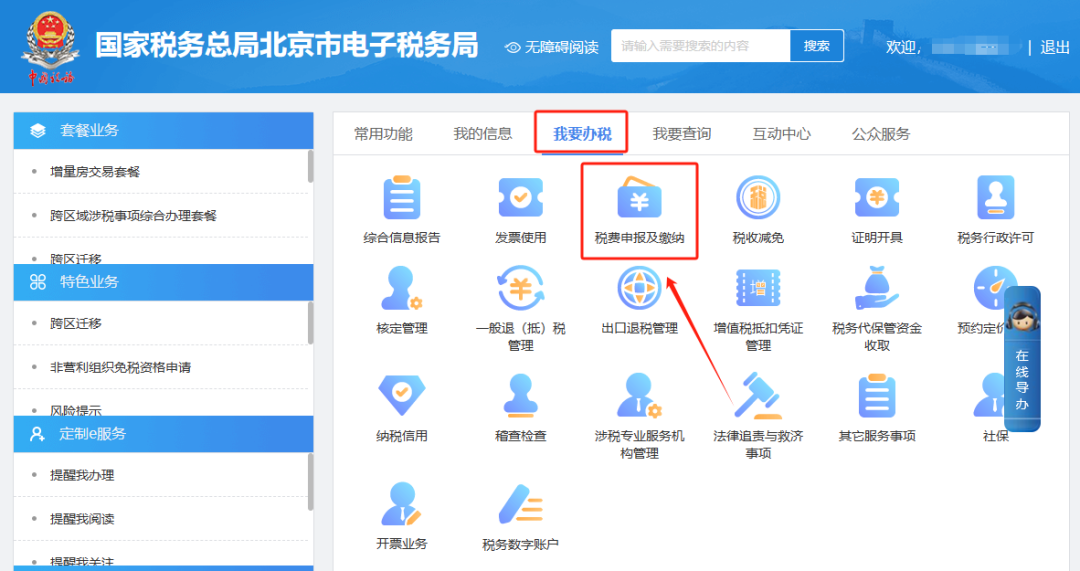This screenshot has height=571, width=1080.
Task: Click the 定制e服务 person icon
Action: [37, 434]
